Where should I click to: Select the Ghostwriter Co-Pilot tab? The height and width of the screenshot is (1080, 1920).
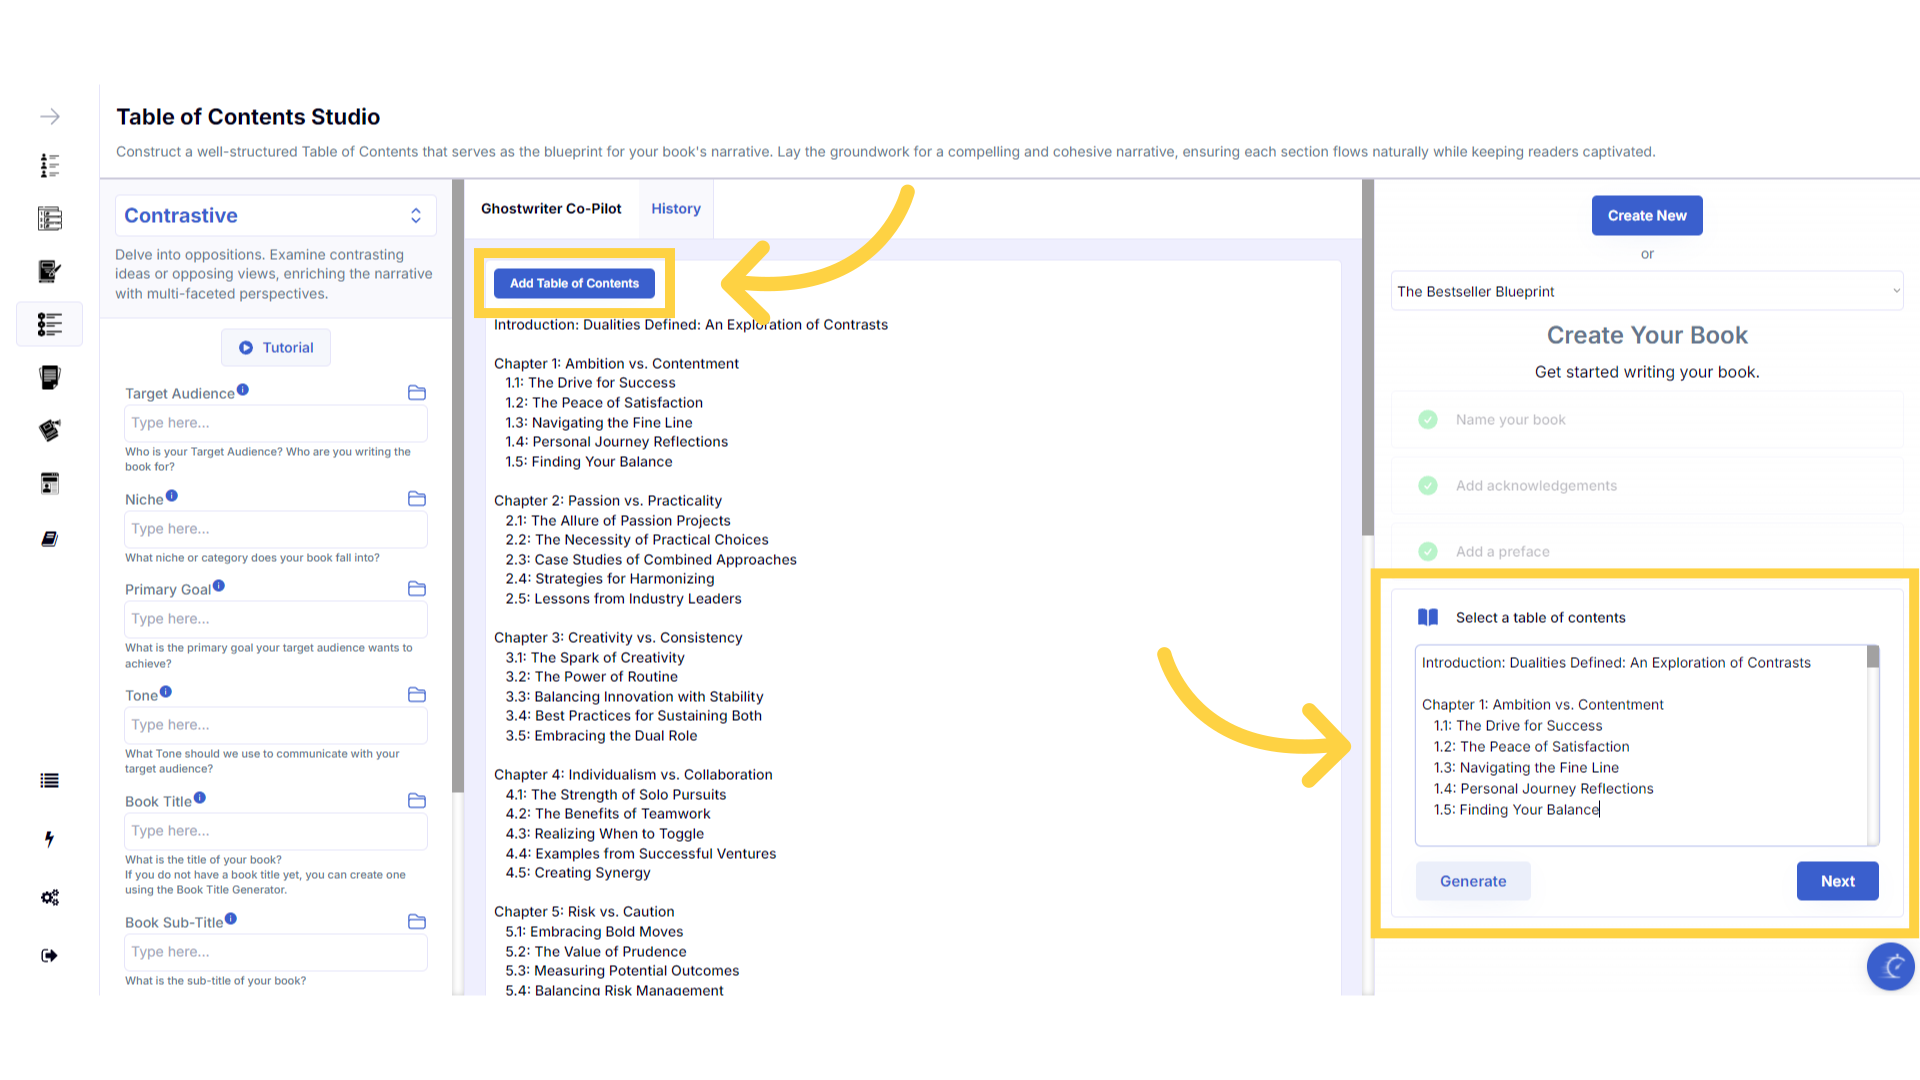551,209
